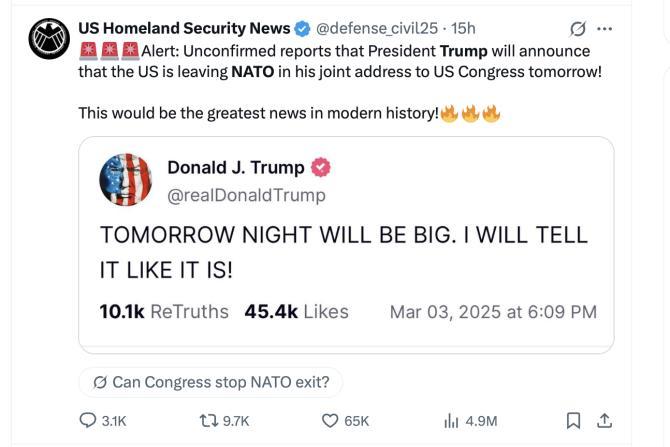
Task: Click Donald J. Trump's quoted post avatar
Action: 125,181
